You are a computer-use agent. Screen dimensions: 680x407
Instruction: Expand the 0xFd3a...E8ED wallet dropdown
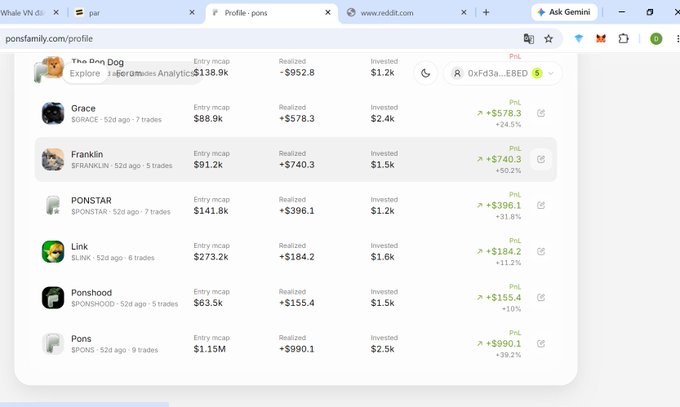551,73
